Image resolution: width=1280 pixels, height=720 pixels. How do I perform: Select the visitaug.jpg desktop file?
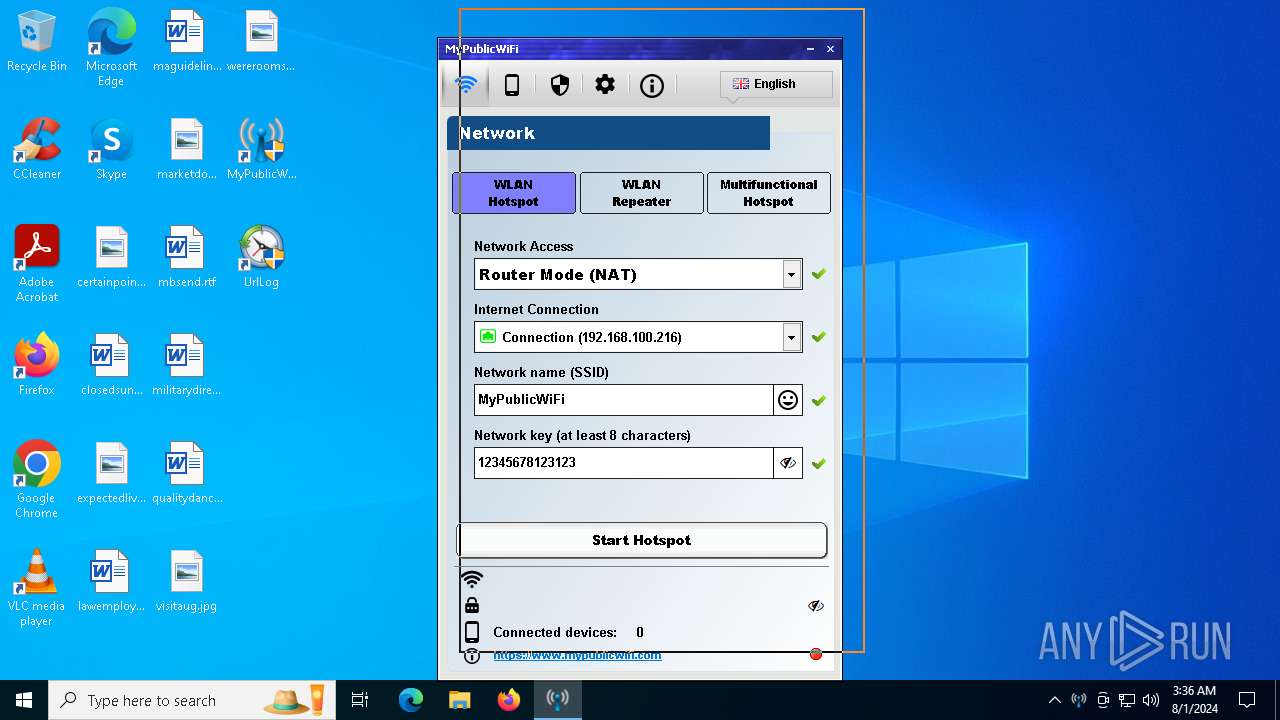coord(187,582)
